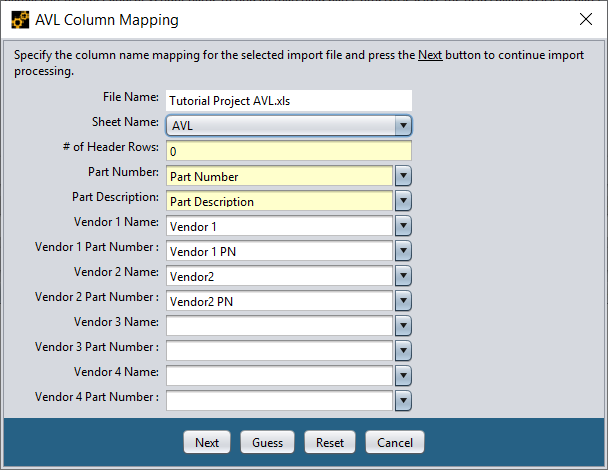Cancel the column mapping dialog
This screenshot has height=470, width=608.
[395, 442]
